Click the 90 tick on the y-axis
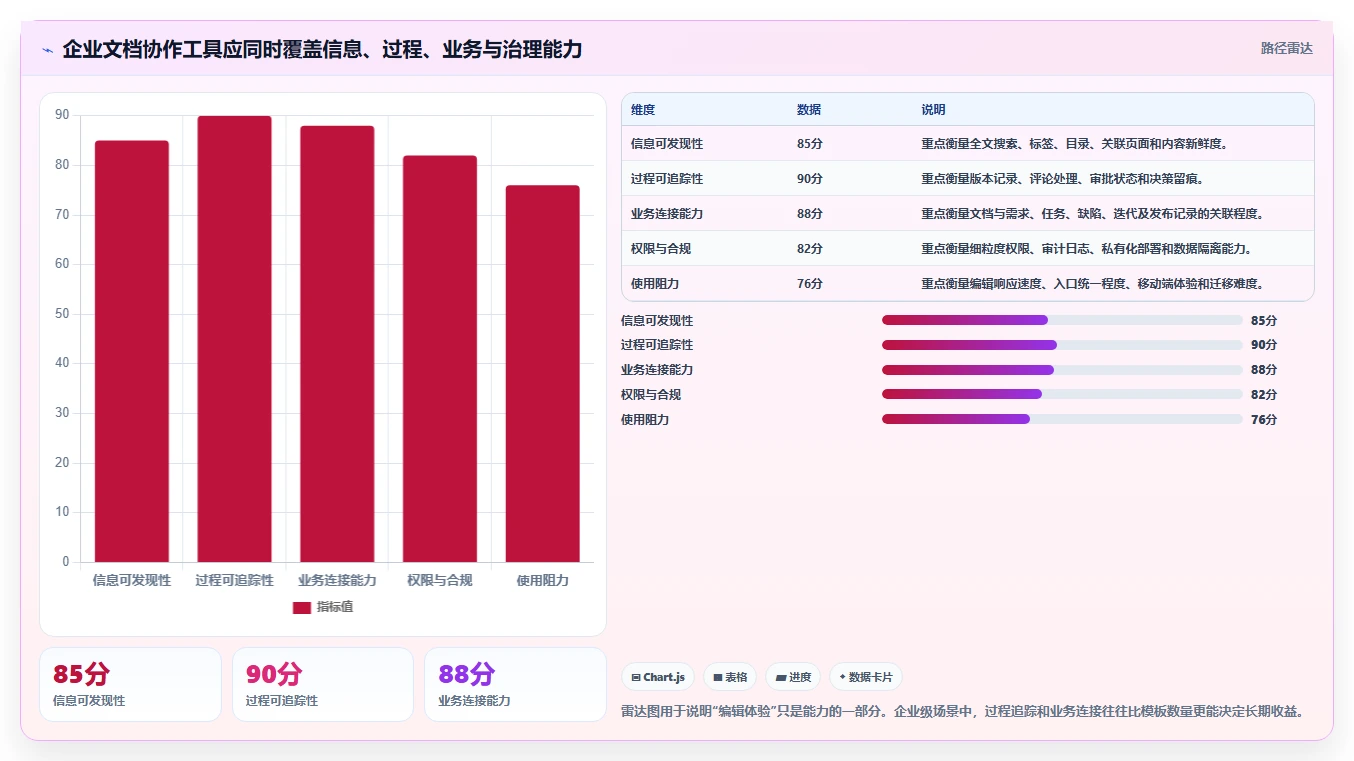The width and height of the screenshot is (1354, 761). [x=62, y=116]
